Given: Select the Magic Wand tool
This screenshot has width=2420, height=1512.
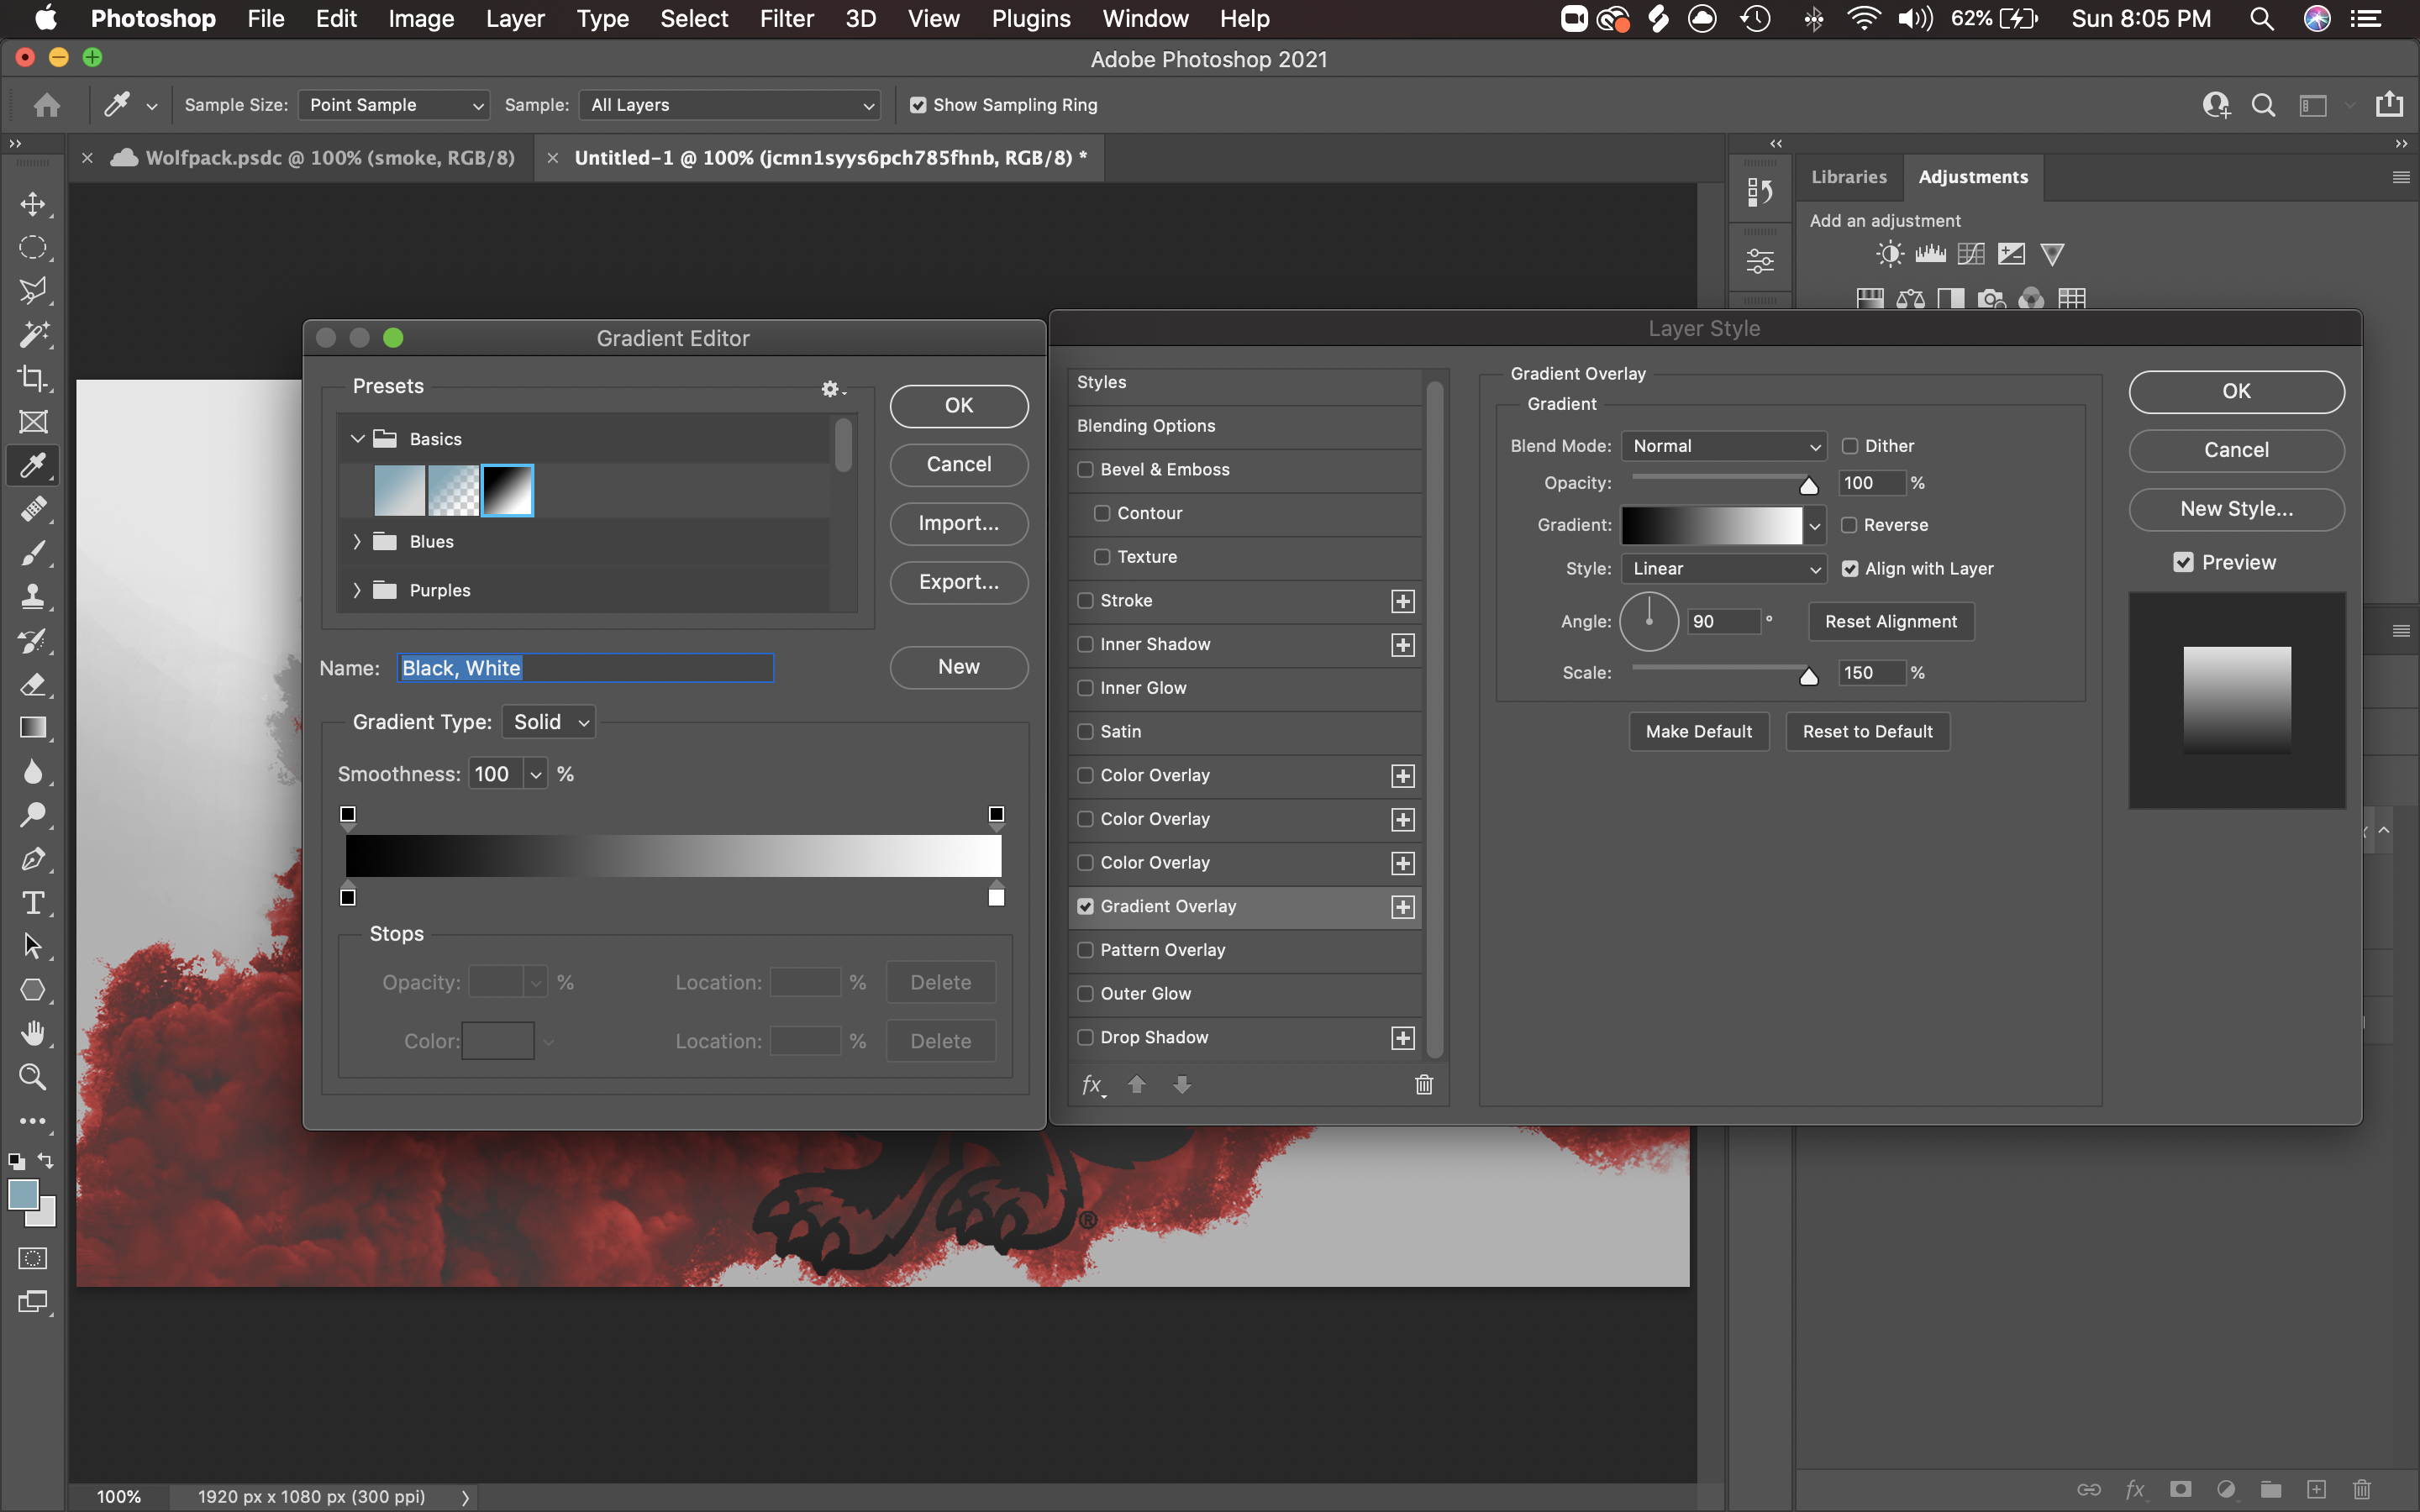Looking at the screenshot, I should 33,334.
